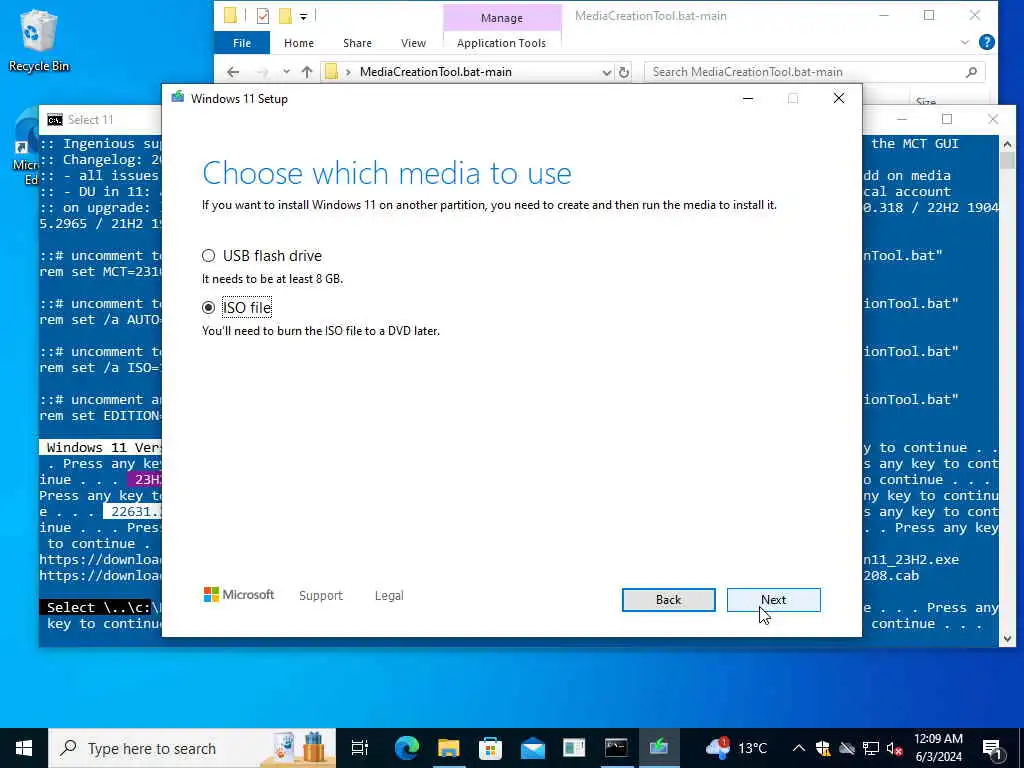Go forward in File Explorer
The width and height of the screenshot is (1024, 768).
(x=262, y=72)
